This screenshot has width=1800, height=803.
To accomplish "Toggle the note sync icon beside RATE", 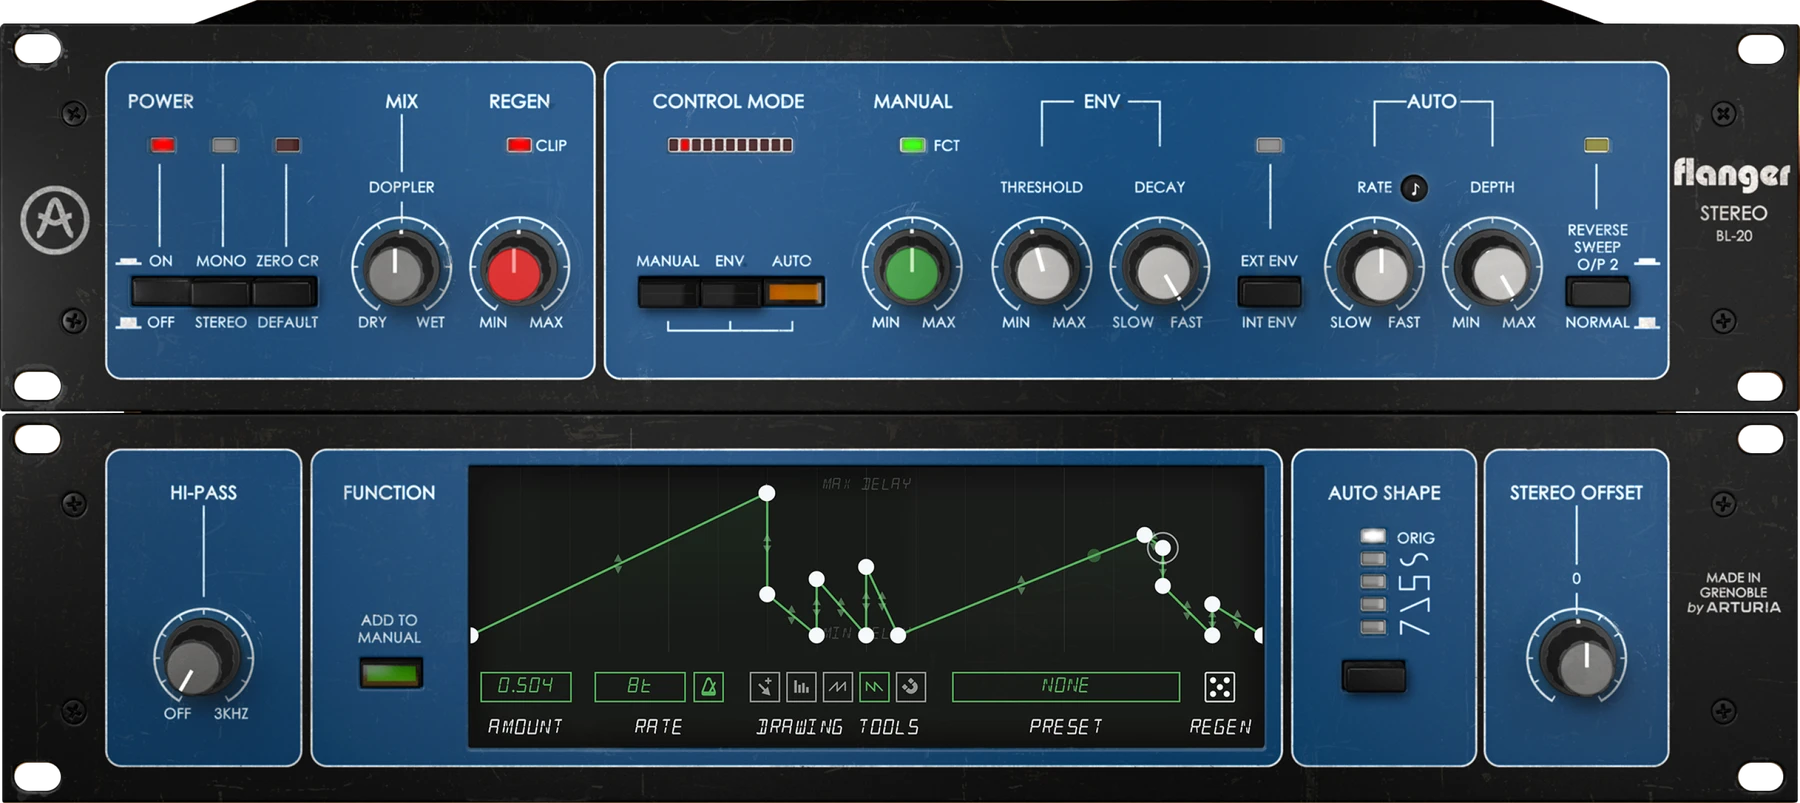I will (1414, 188).
